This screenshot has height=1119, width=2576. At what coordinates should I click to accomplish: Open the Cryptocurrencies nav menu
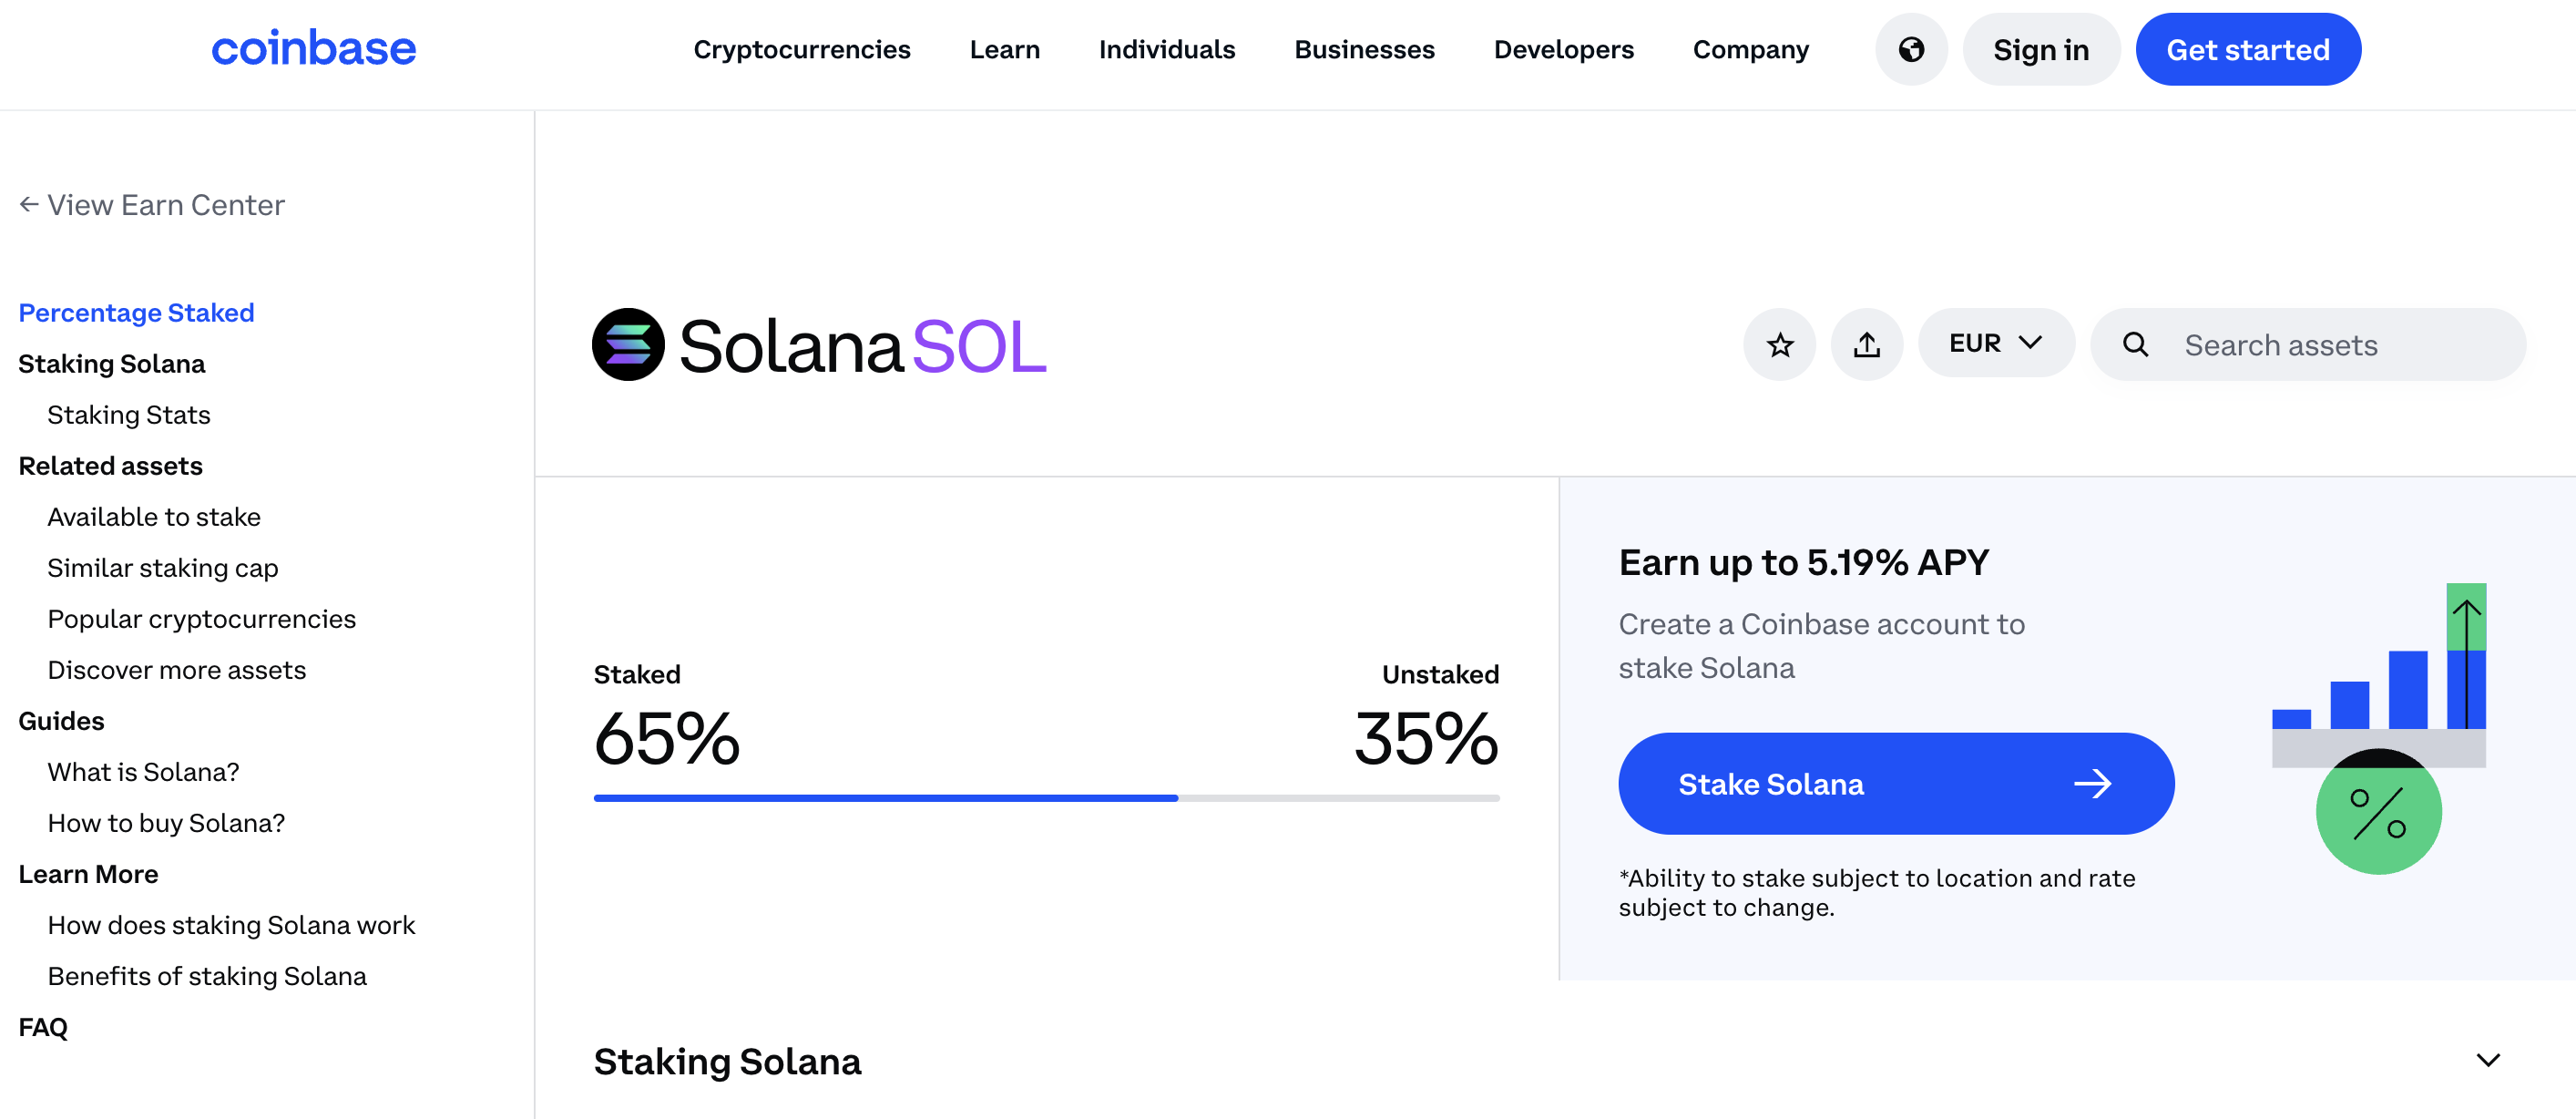tap(801, 49)
